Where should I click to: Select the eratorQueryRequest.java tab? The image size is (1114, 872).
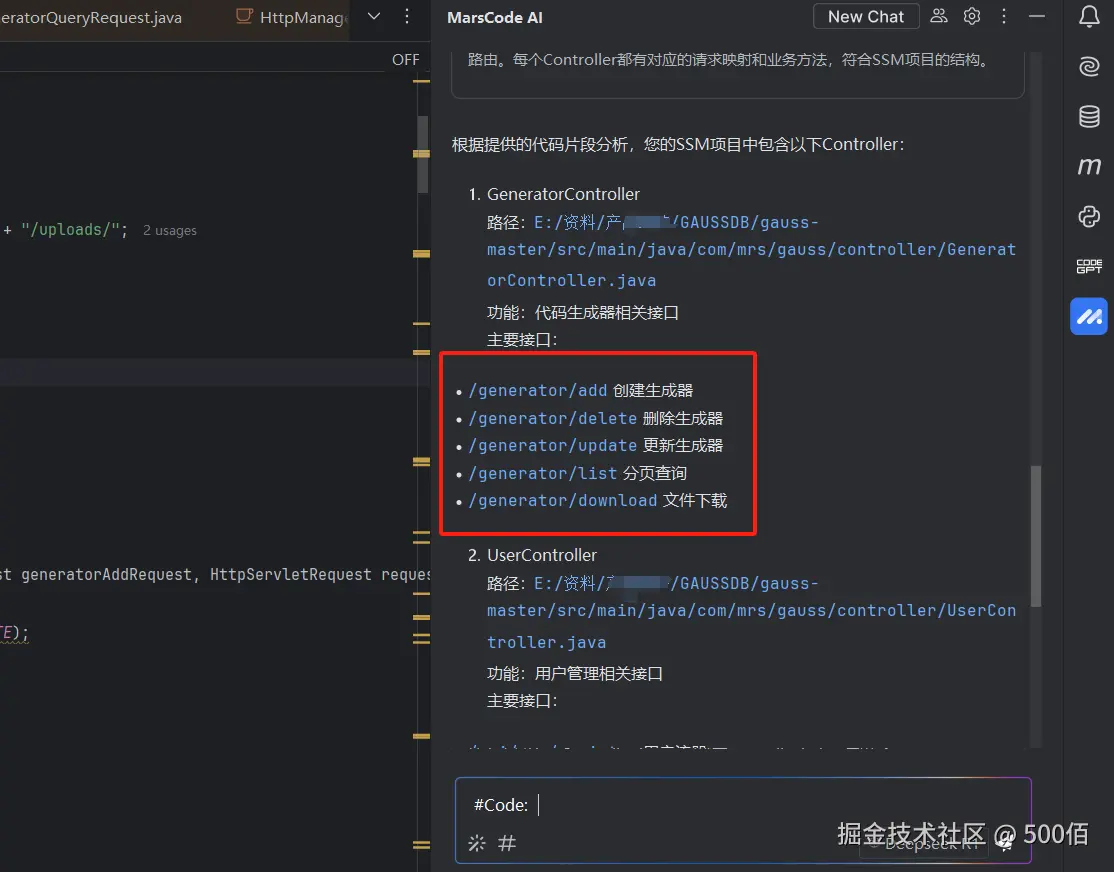click(90, 16)
